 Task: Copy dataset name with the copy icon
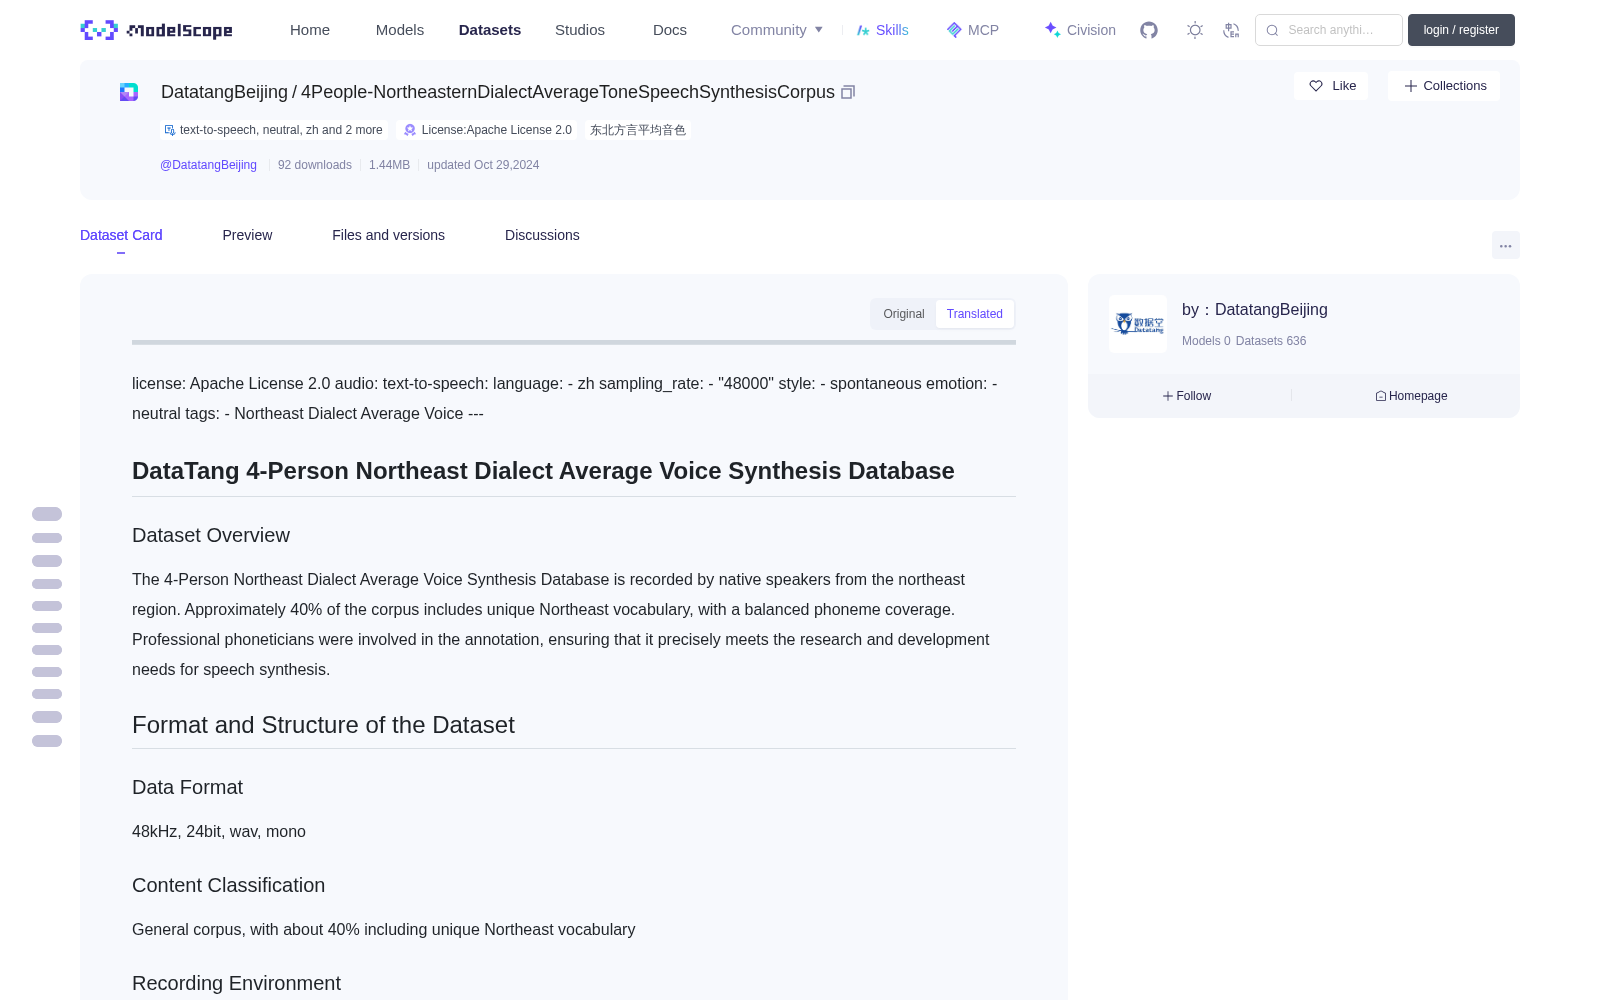(848, 92)
